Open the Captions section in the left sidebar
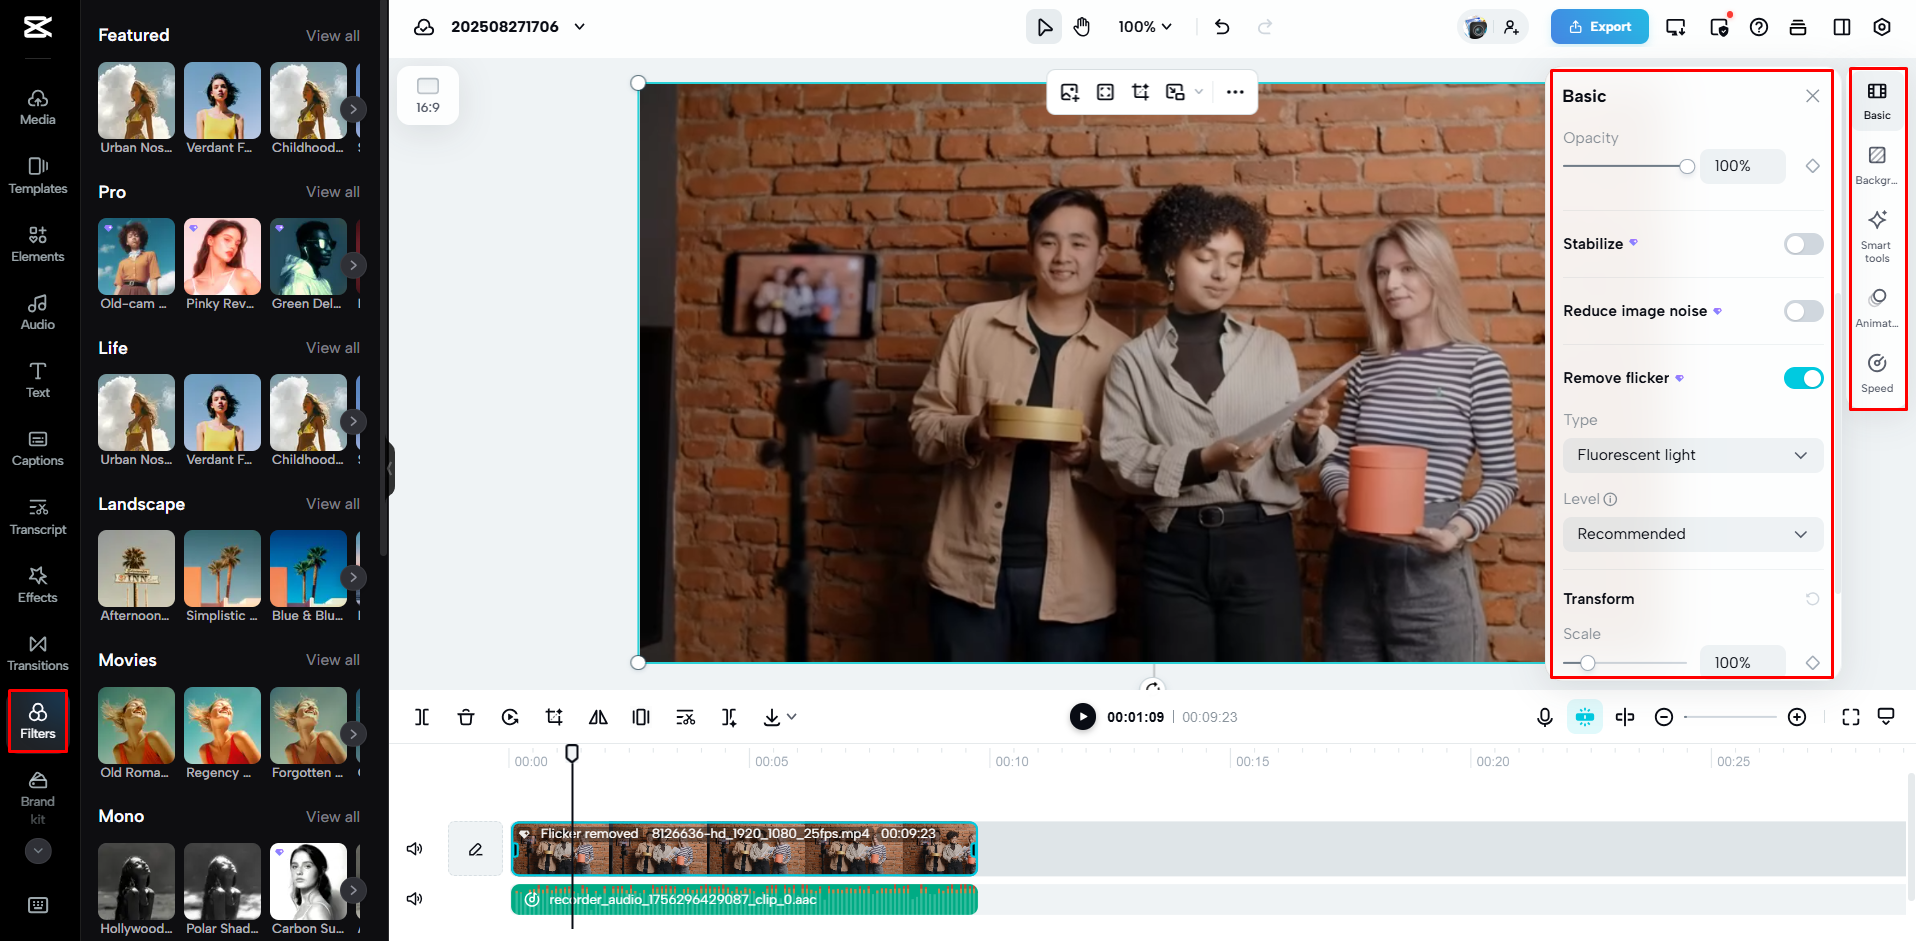Screen dimensions: 1916x941 (x=37, y=448)
